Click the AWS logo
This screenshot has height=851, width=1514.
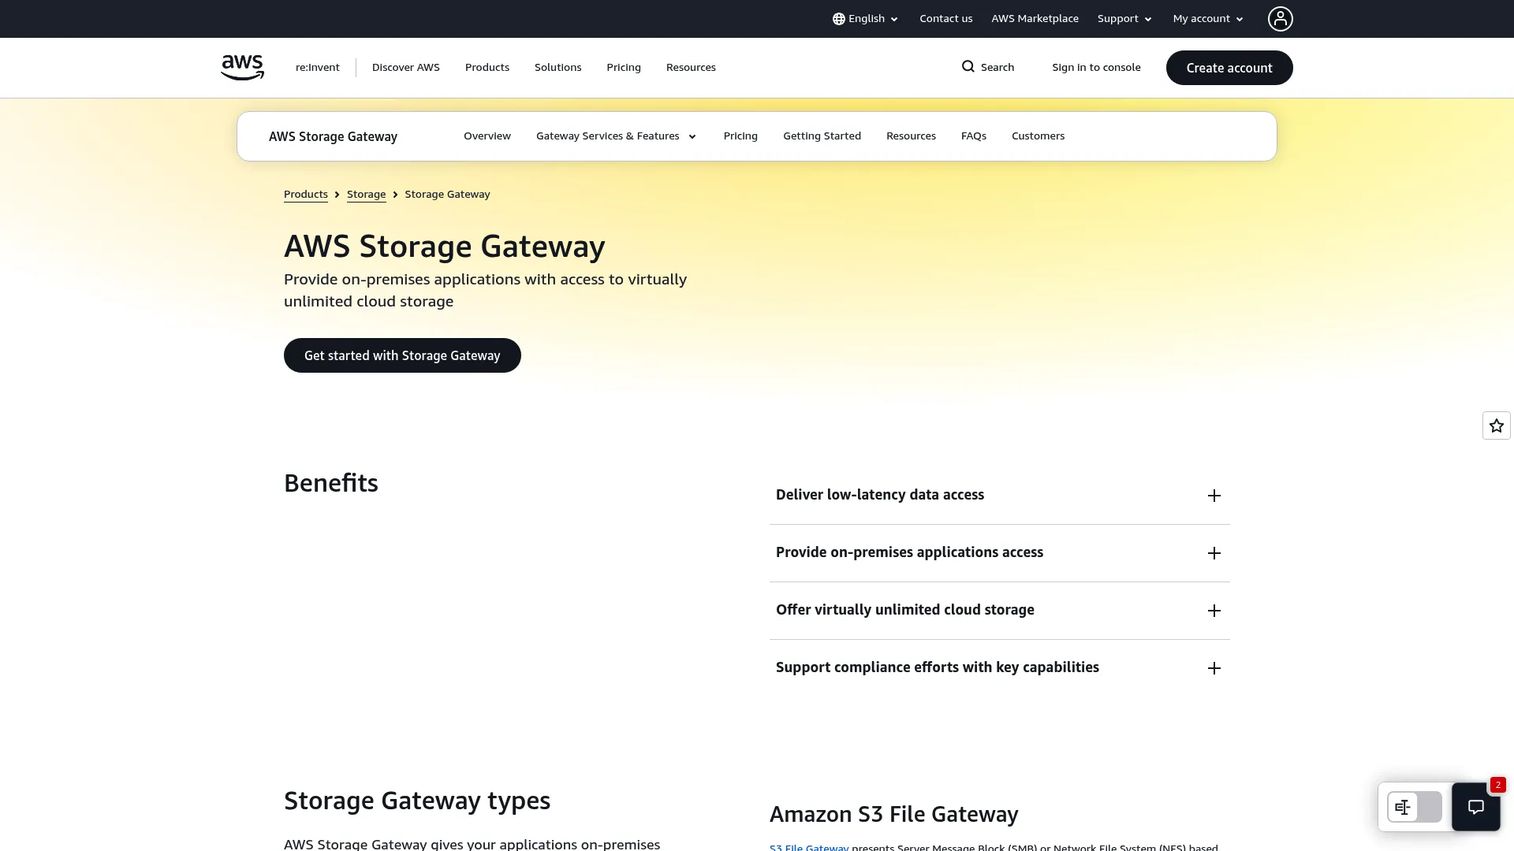point(242,67)
